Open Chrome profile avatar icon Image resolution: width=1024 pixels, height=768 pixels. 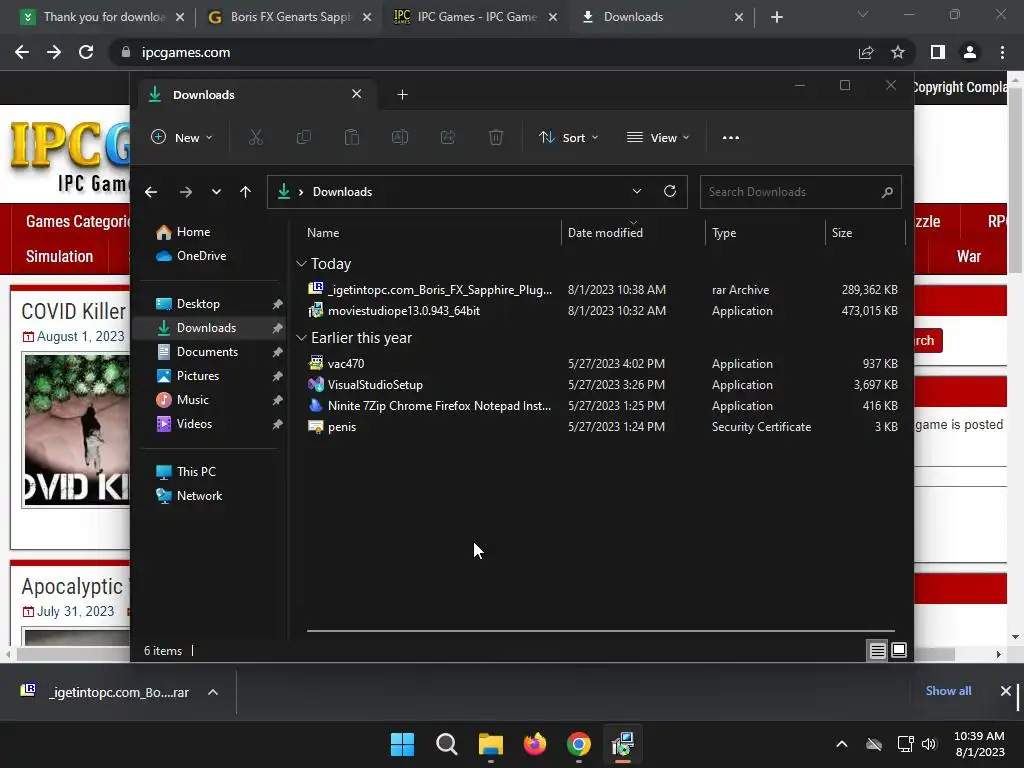click(x=970, y=52)
